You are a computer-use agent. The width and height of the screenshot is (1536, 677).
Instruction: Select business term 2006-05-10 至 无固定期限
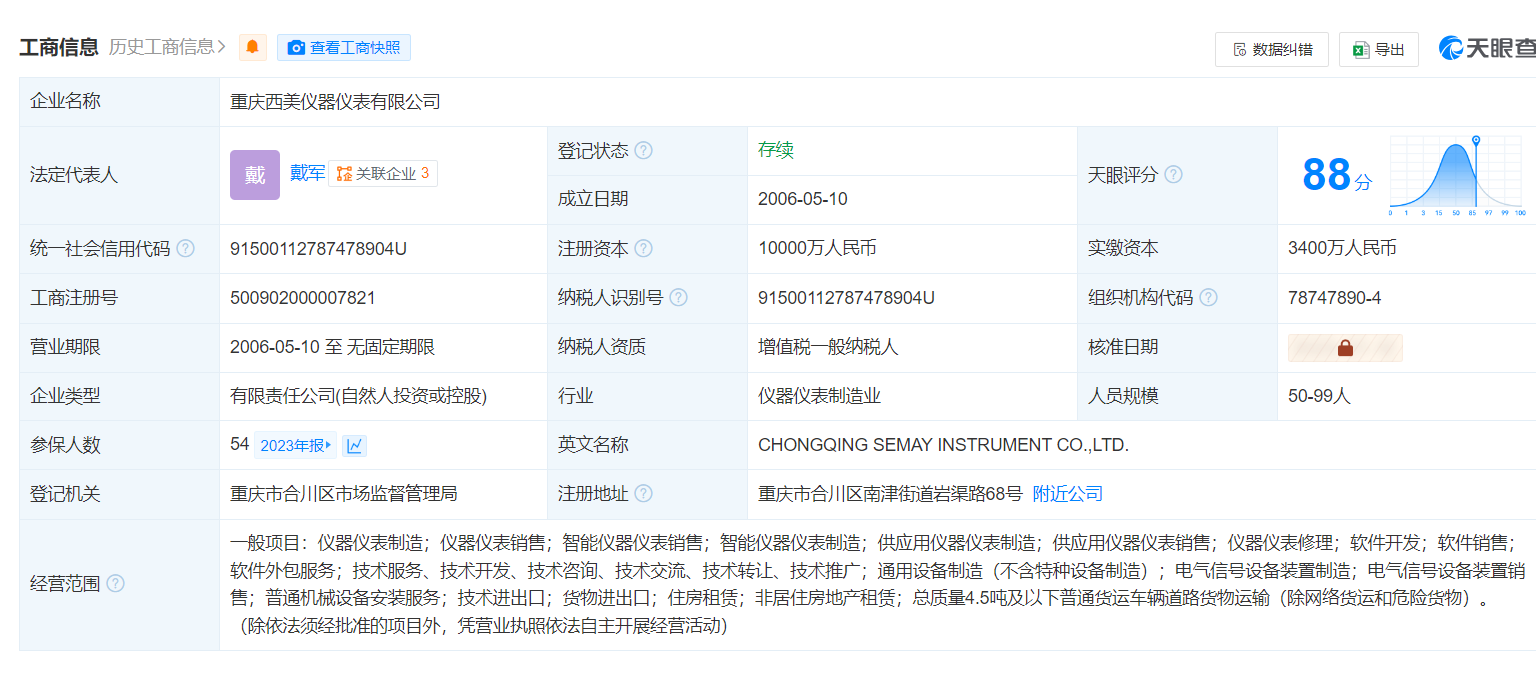coord(332,347)
